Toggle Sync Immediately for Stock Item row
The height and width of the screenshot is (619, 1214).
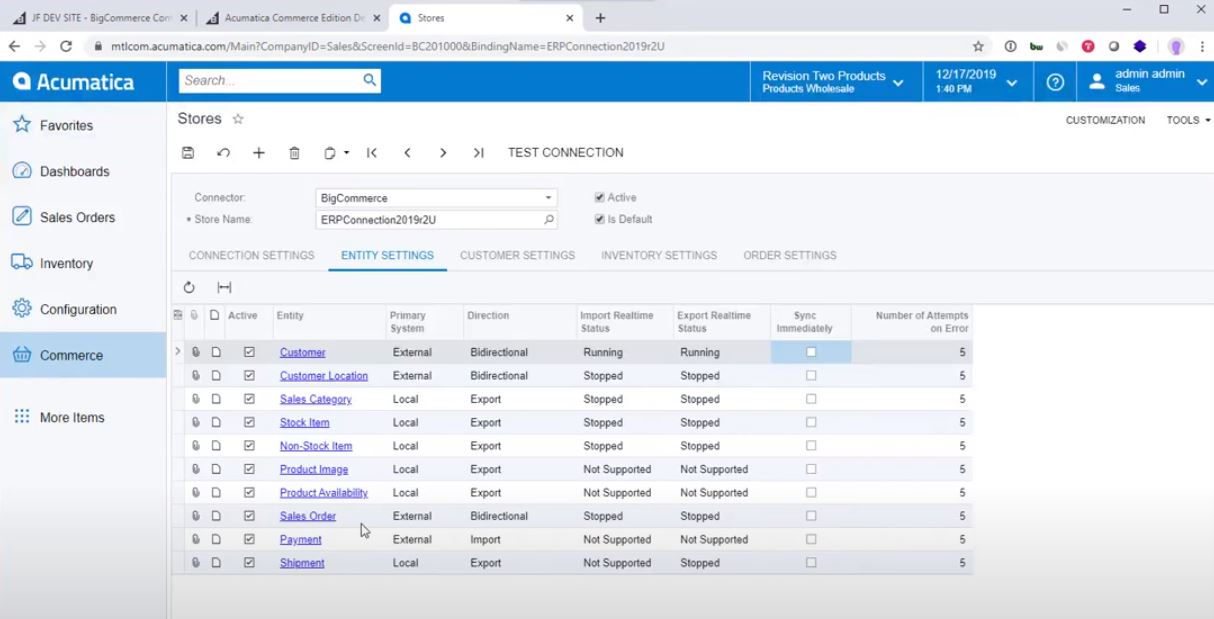point(811,422)
